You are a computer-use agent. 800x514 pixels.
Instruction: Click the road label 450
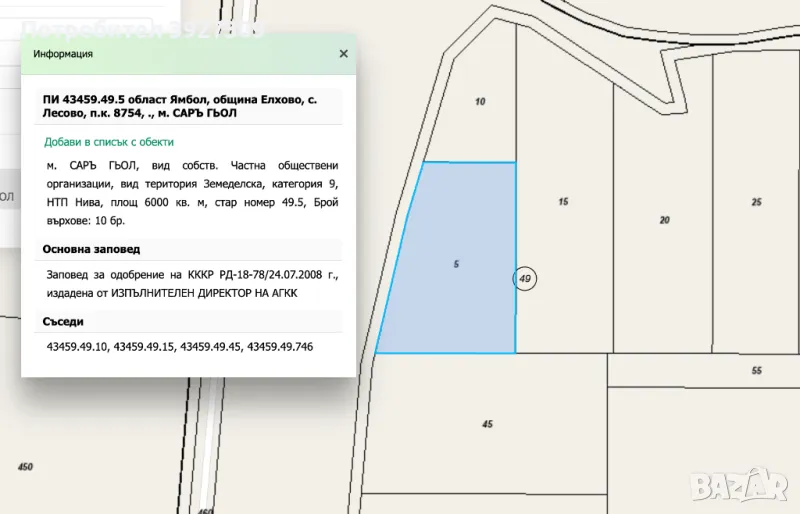click(25, 467)
